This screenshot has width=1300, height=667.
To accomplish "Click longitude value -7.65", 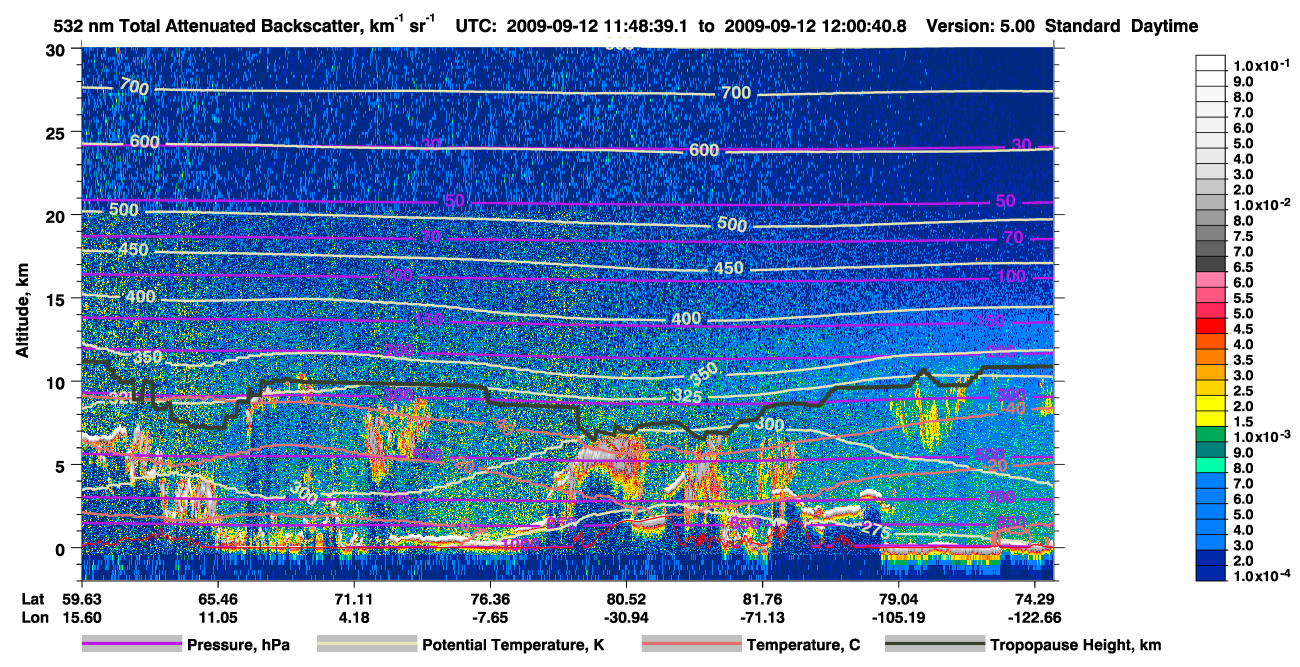I will tap(488, 618).
